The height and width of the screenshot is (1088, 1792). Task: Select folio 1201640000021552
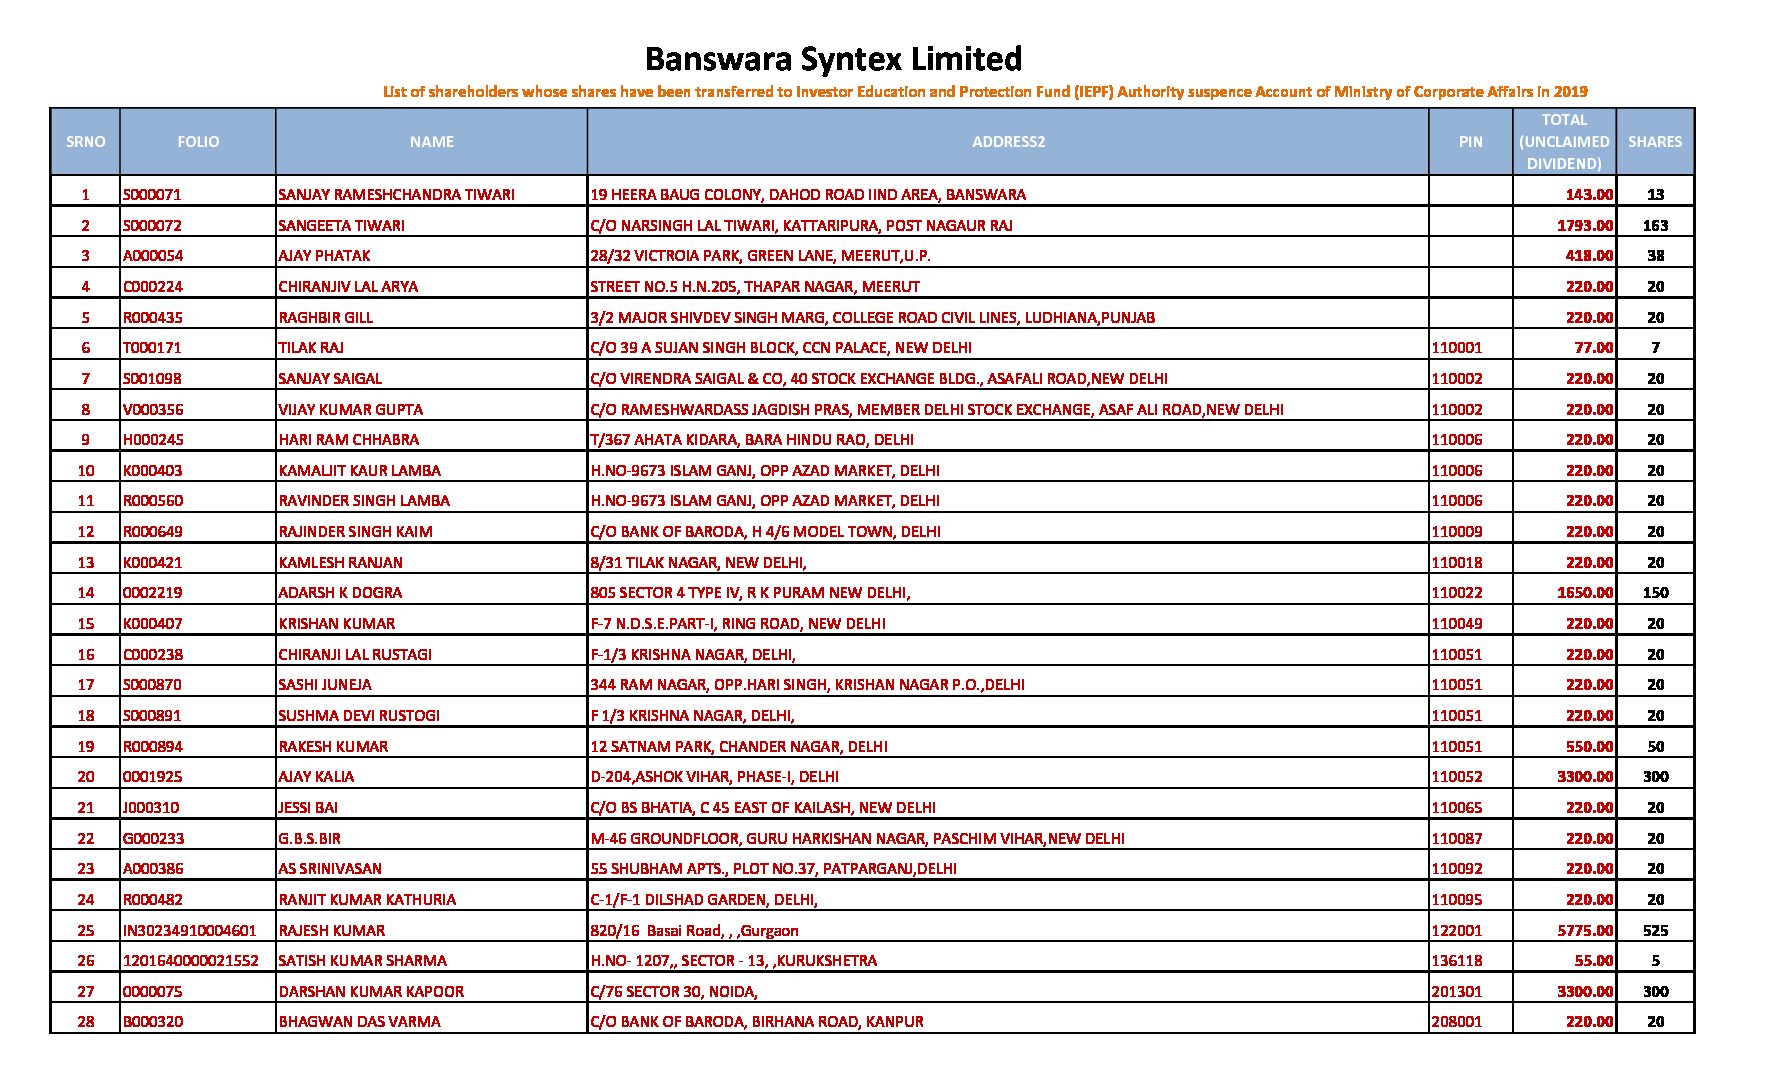pos(190,960)
